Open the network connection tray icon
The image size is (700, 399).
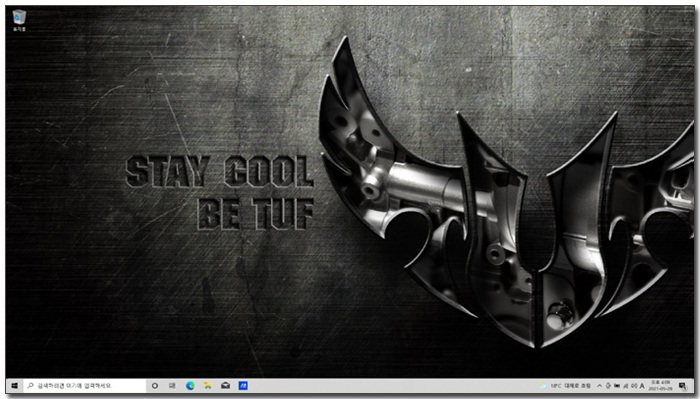(x=625, y=386)
